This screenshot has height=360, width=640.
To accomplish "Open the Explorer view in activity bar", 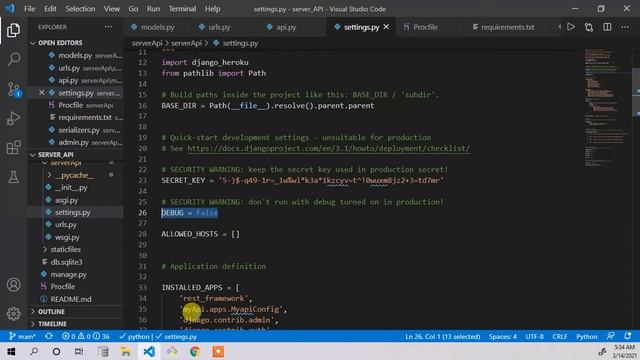I will click(13, 30).
